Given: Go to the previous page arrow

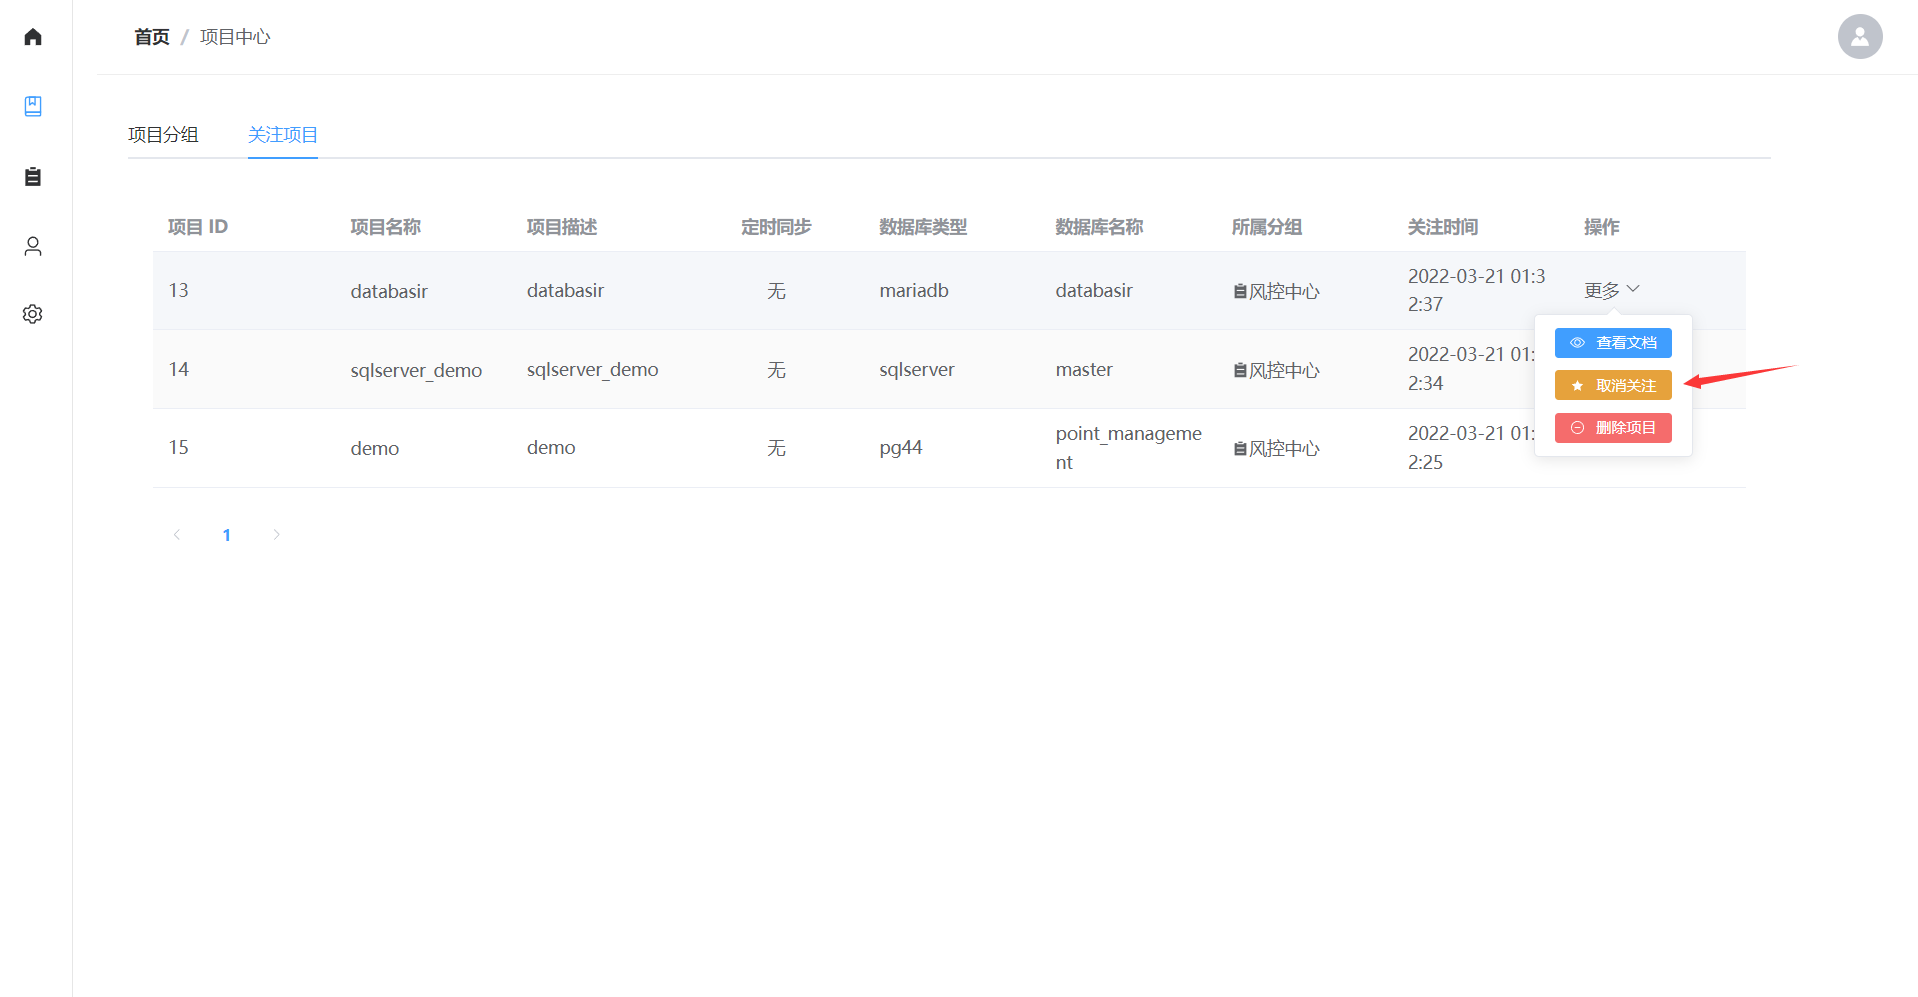Looking at the screenshot, I should 177,535.
